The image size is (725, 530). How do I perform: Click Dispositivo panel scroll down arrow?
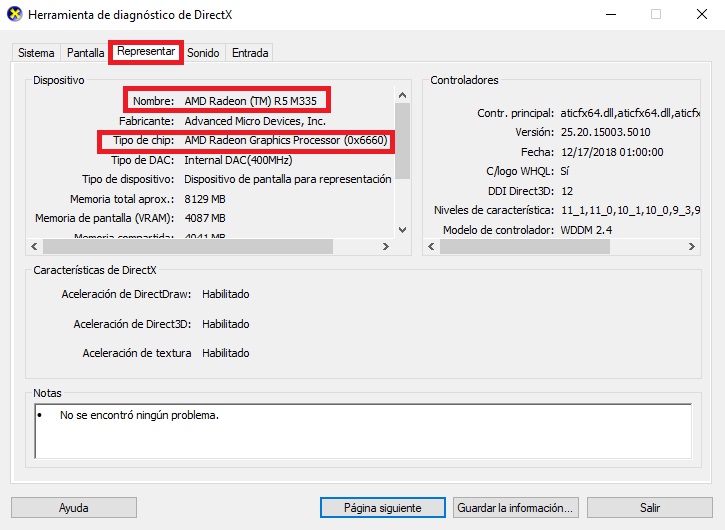tap(403, 230)
